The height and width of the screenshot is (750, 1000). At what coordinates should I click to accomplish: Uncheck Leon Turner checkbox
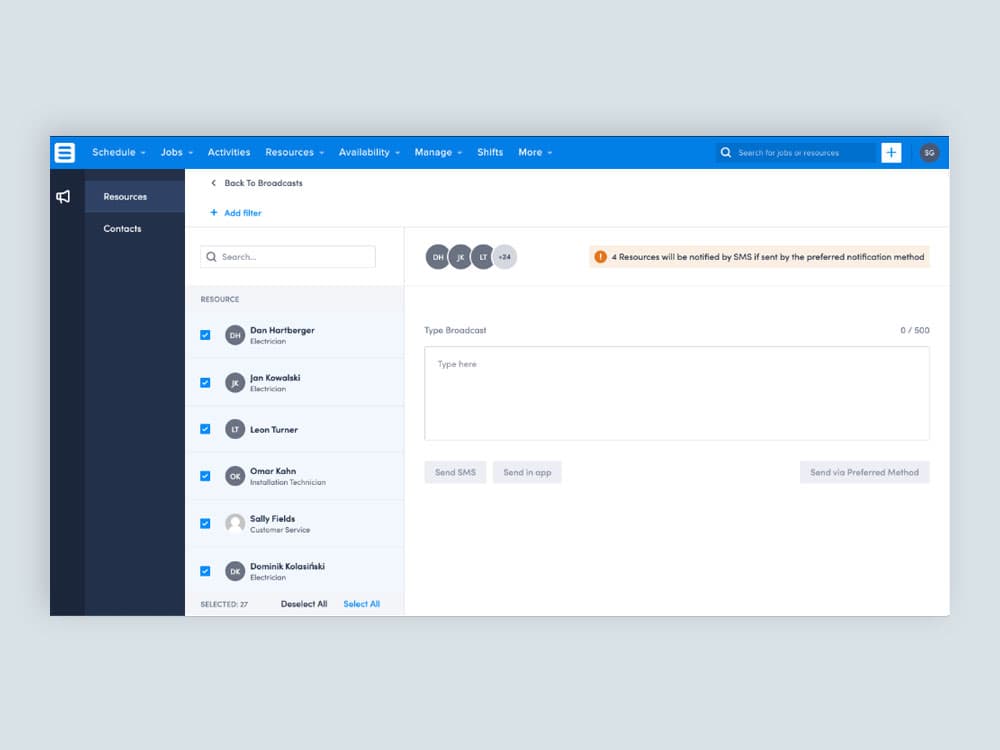[x=205, y=429]
